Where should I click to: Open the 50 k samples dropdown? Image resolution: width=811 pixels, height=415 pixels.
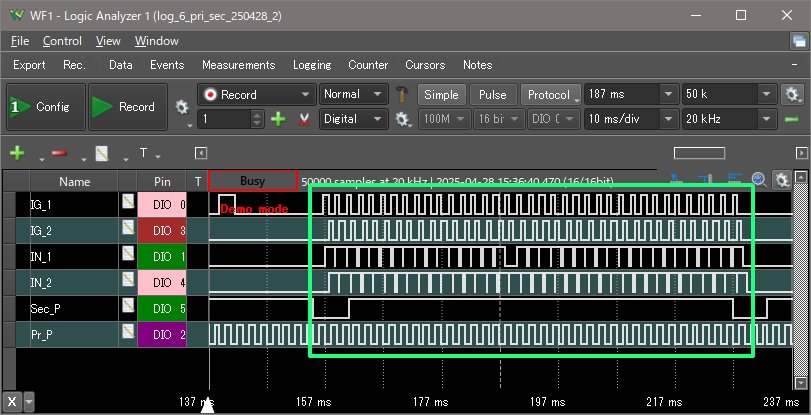coord(729,95)
